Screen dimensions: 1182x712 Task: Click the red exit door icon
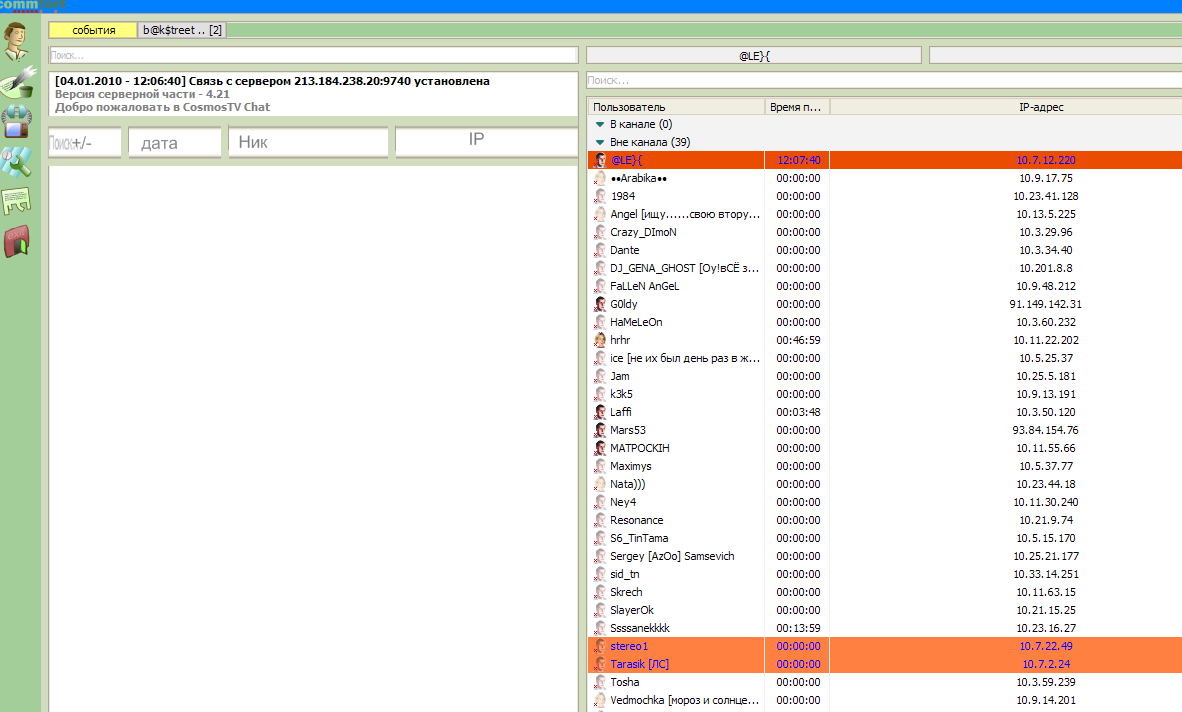point(16,241)
